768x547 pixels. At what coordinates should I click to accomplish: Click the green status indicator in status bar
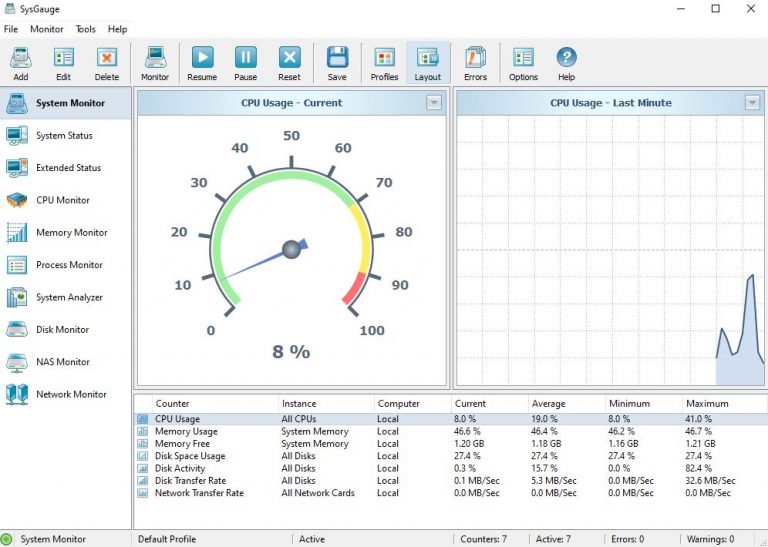6,539
